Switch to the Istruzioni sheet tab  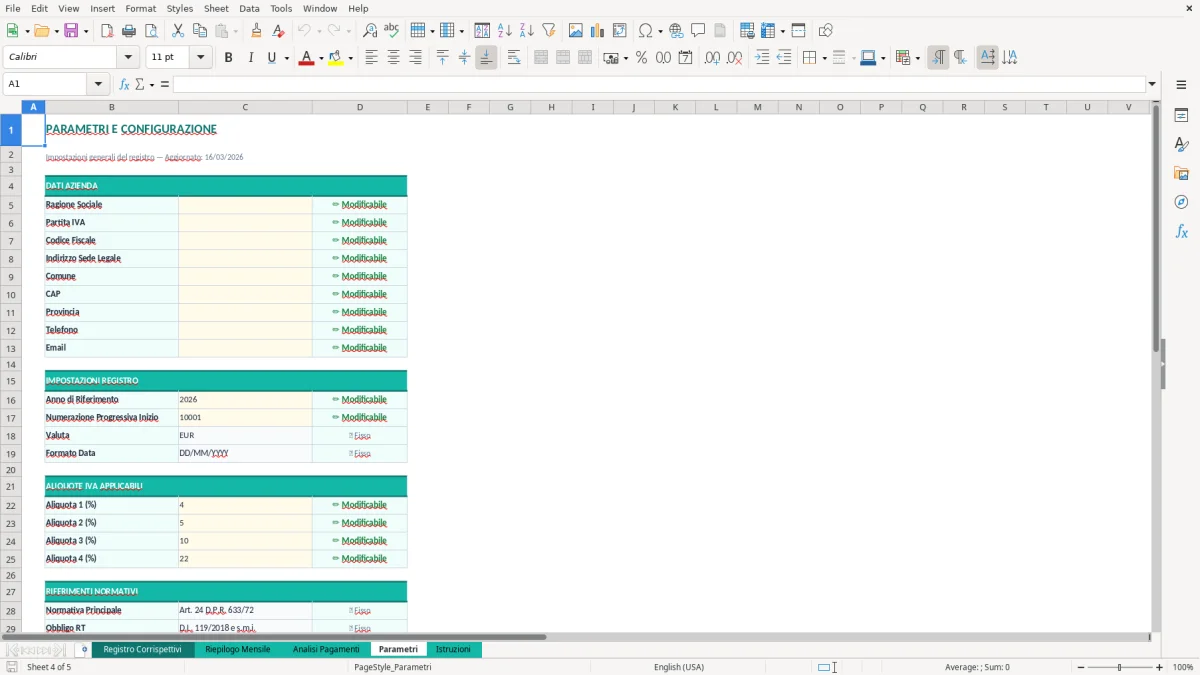453,649
